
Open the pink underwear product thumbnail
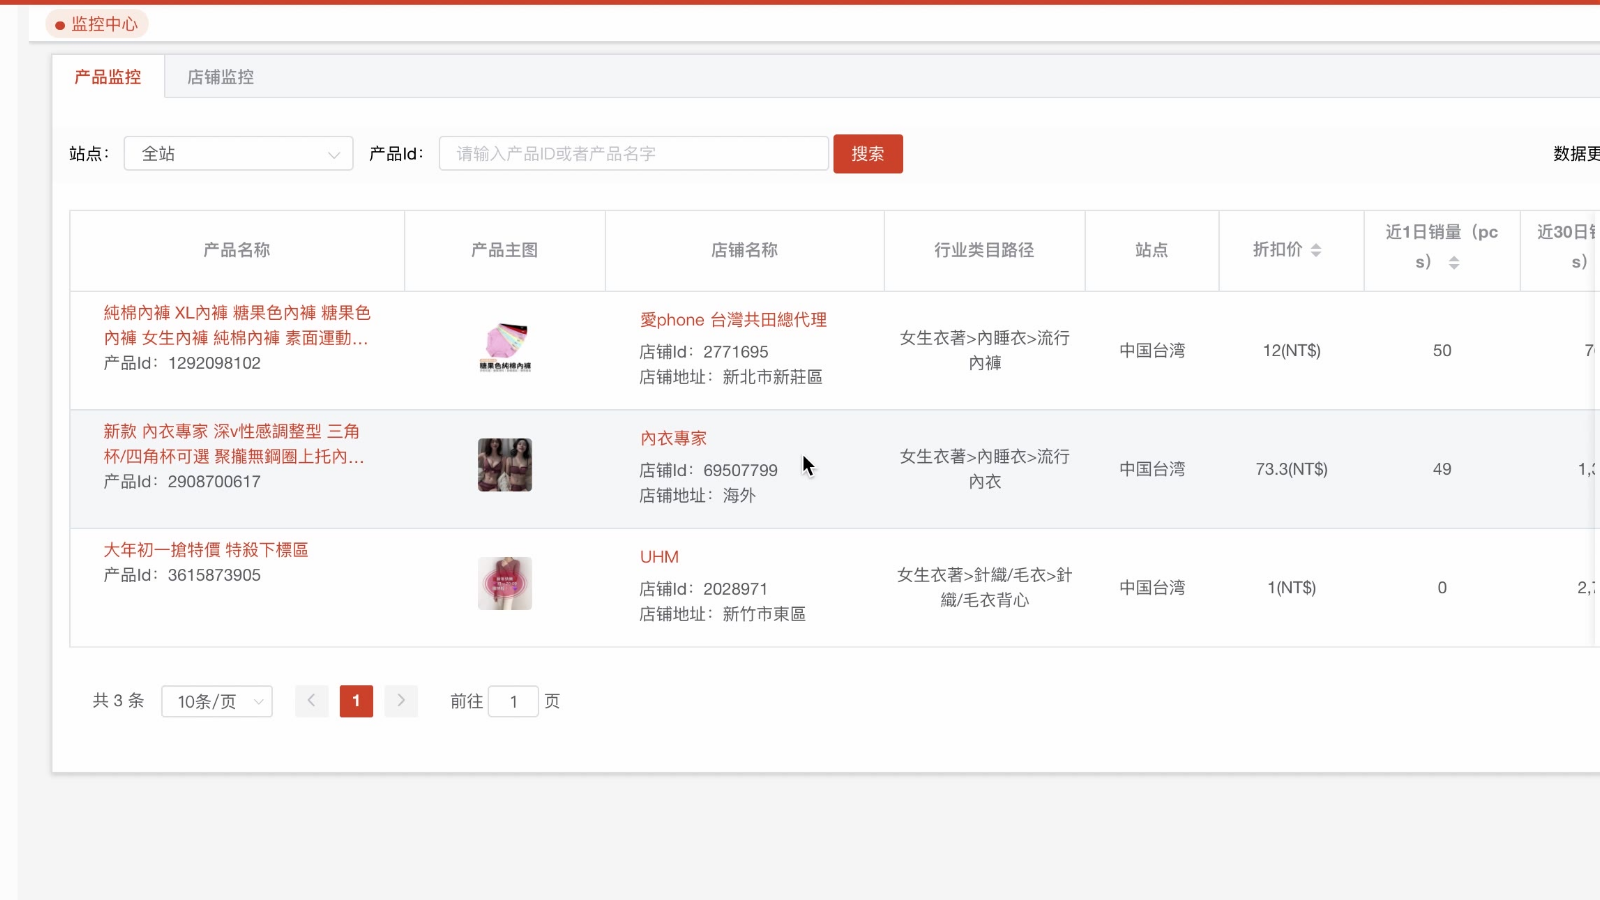coord(505,347)
